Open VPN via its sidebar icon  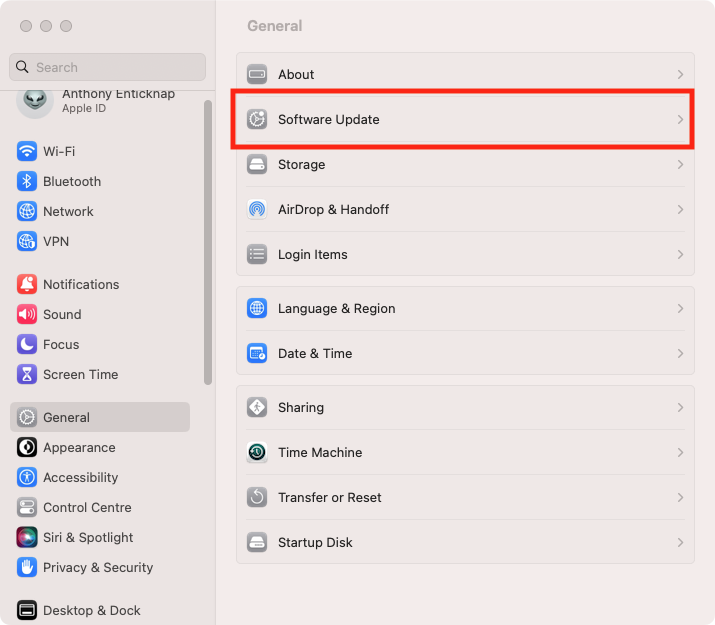point(27,242)
